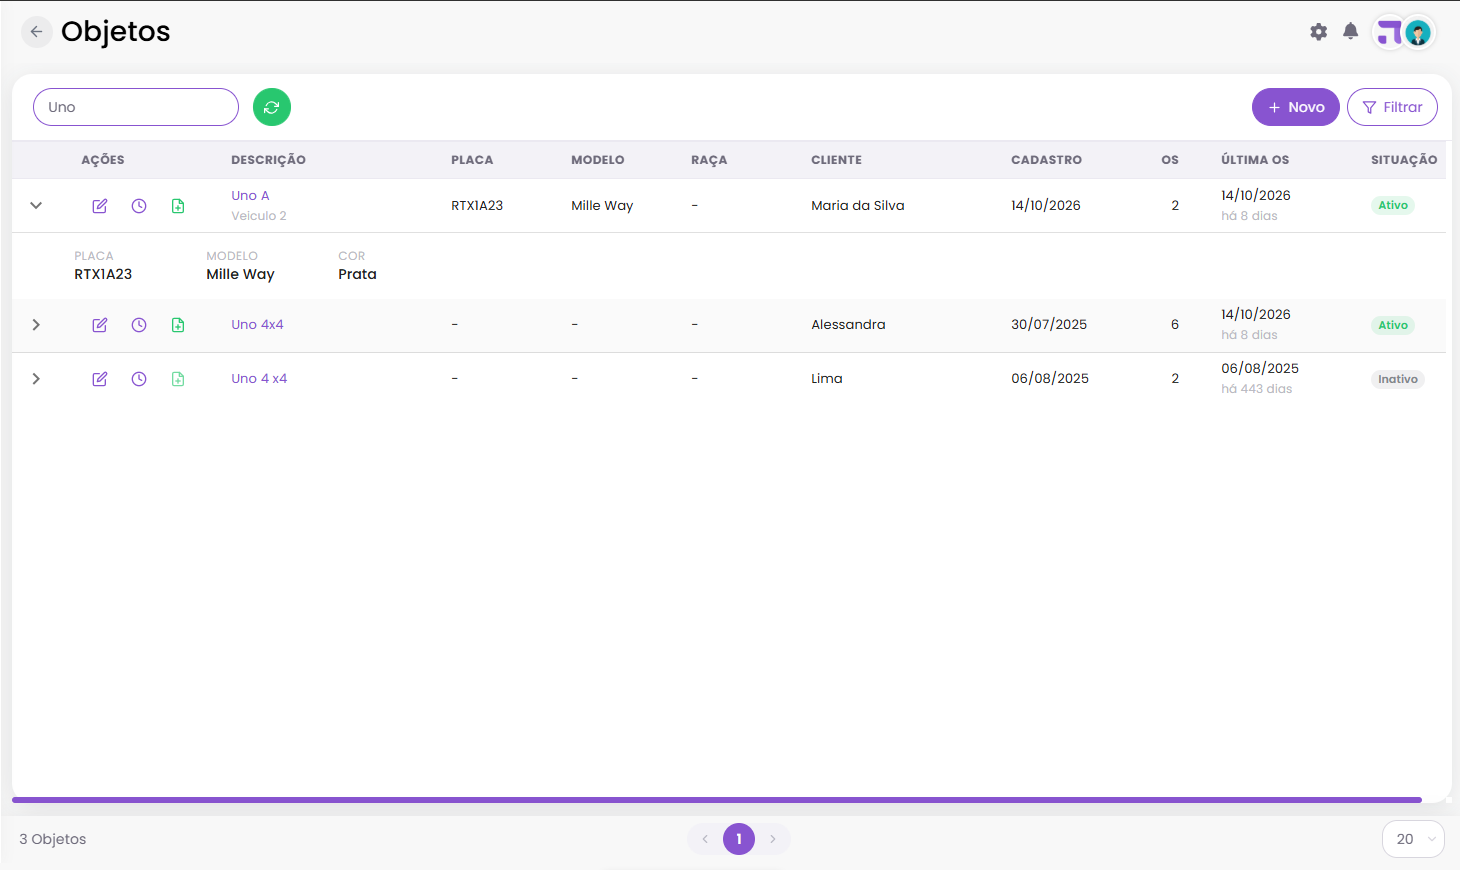Expand the Uno 4 x4 row for Lima
The height and width of the screenshot is (870, 1460).
click(x=36, y=379)
